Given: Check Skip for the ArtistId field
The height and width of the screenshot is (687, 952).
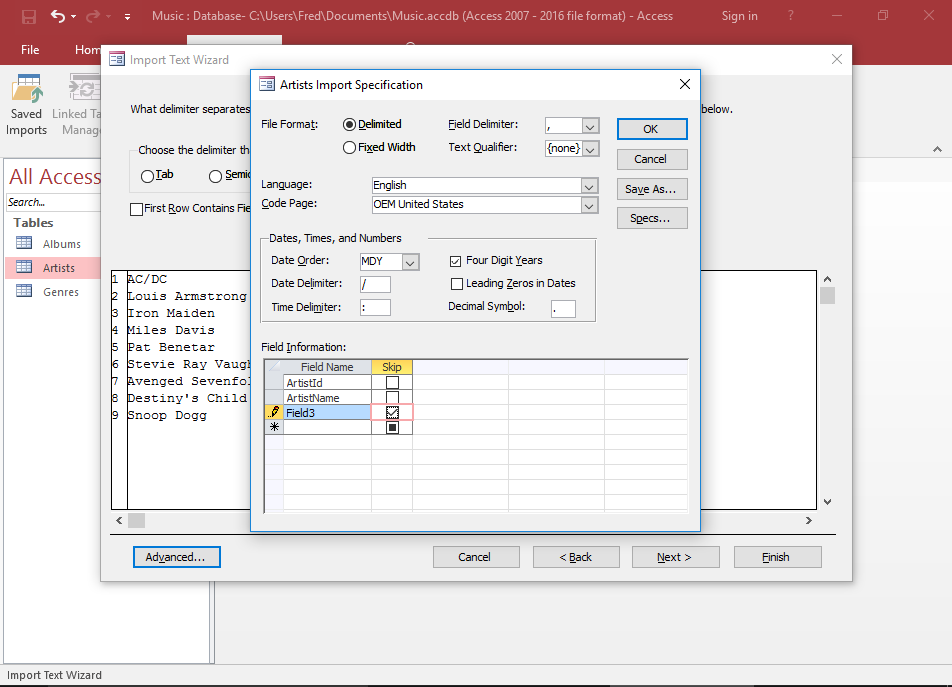Looking at the screenshot, I should [x=392, y=383].
